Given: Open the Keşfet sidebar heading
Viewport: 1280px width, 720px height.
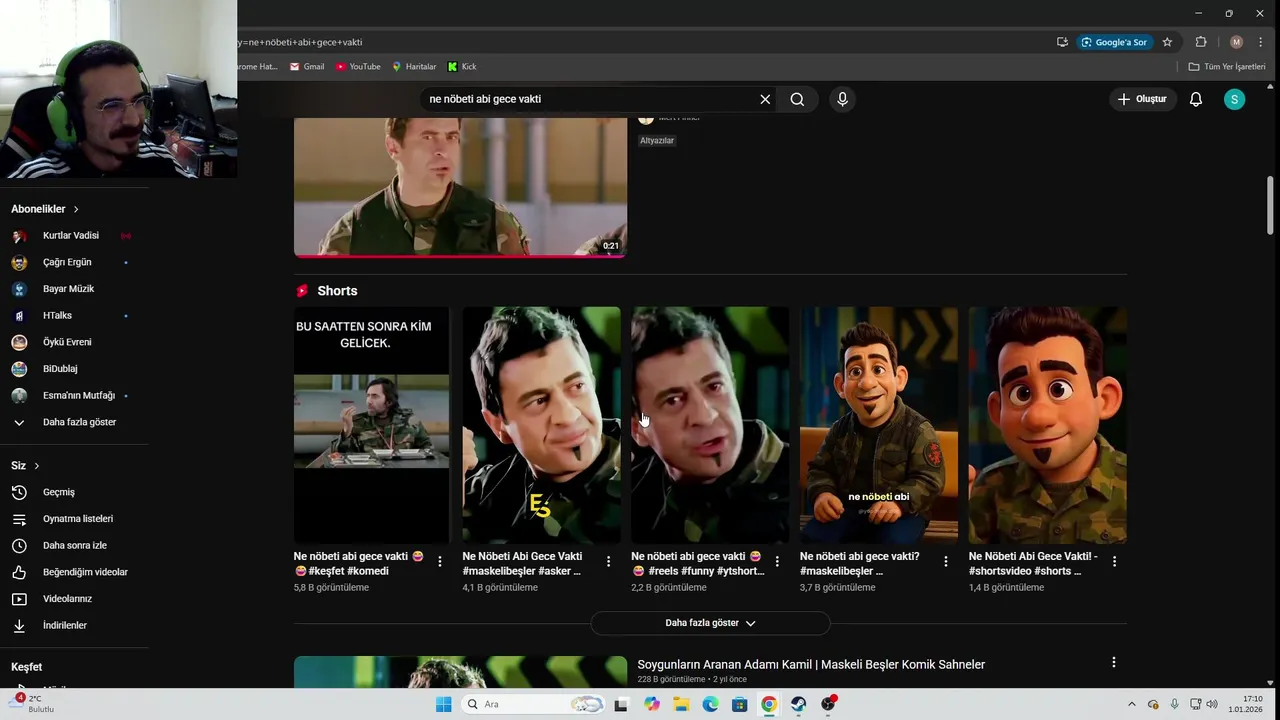Looking at the screenshot, I should click(x=27, y=667).
